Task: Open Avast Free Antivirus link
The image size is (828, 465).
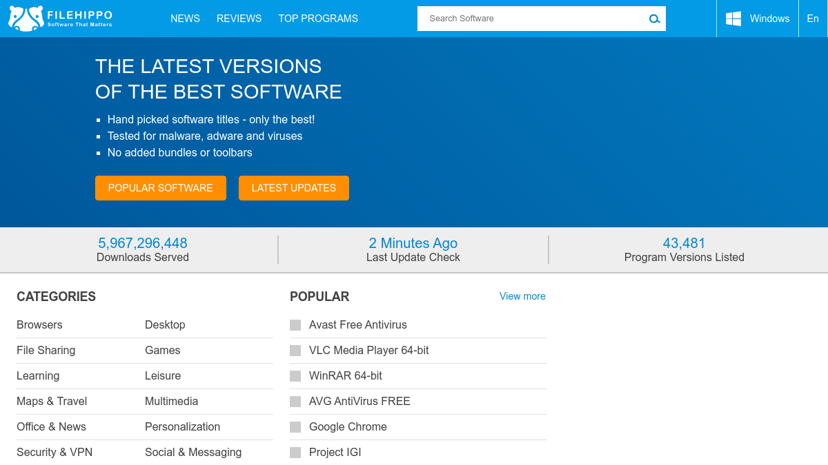Action: (358, 325)
